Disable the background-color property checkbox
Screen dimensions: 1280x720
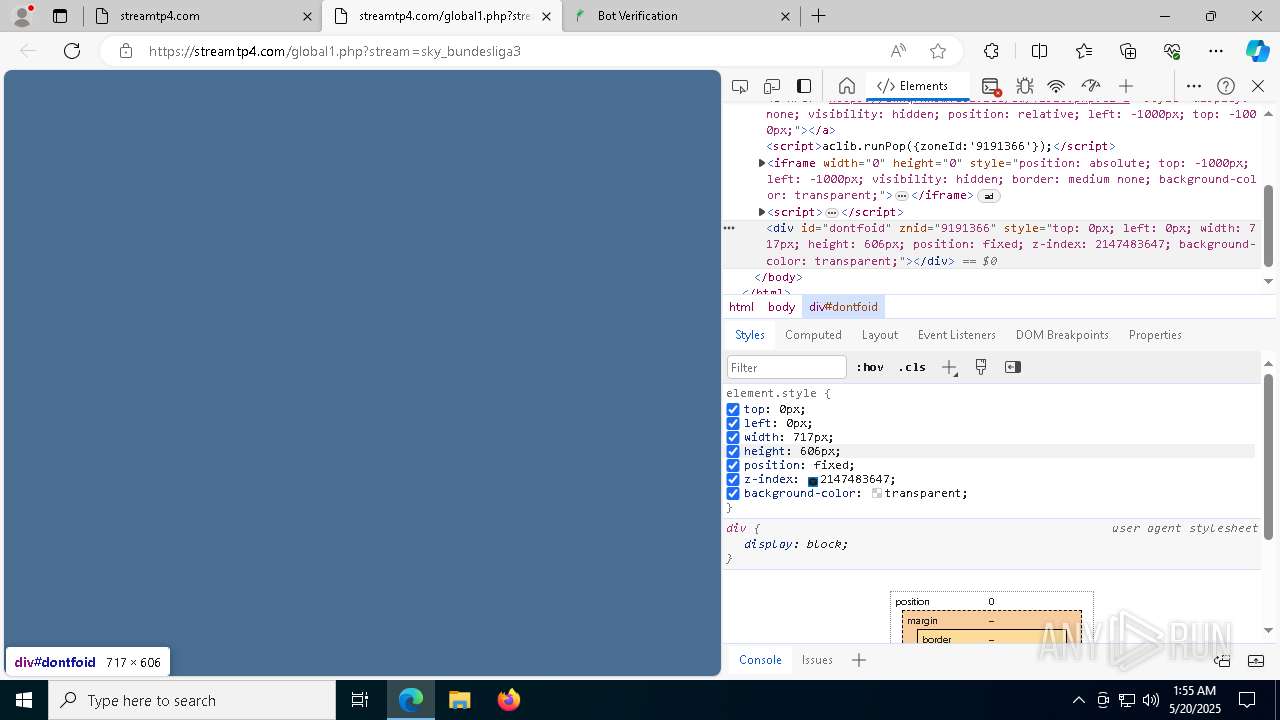[x=733, y=493]
